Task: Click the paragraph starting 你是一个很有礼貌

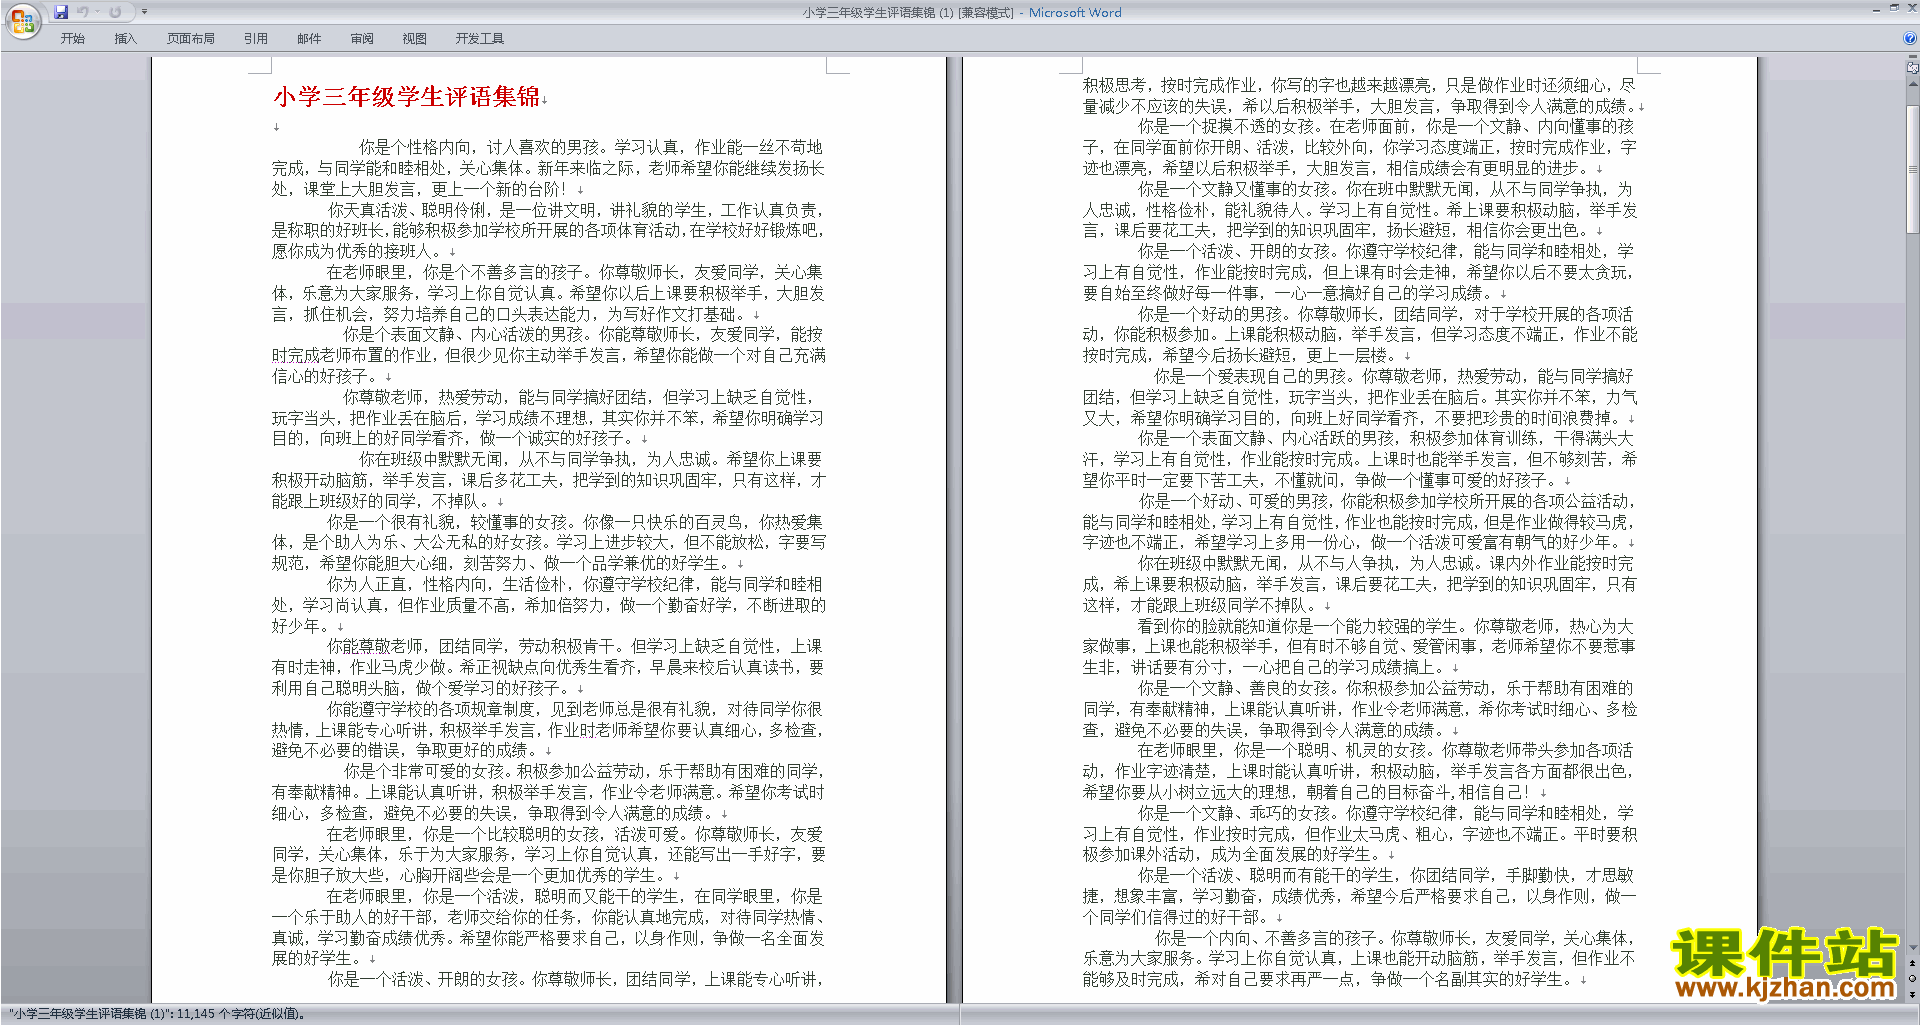Action: tap(548, 542)
